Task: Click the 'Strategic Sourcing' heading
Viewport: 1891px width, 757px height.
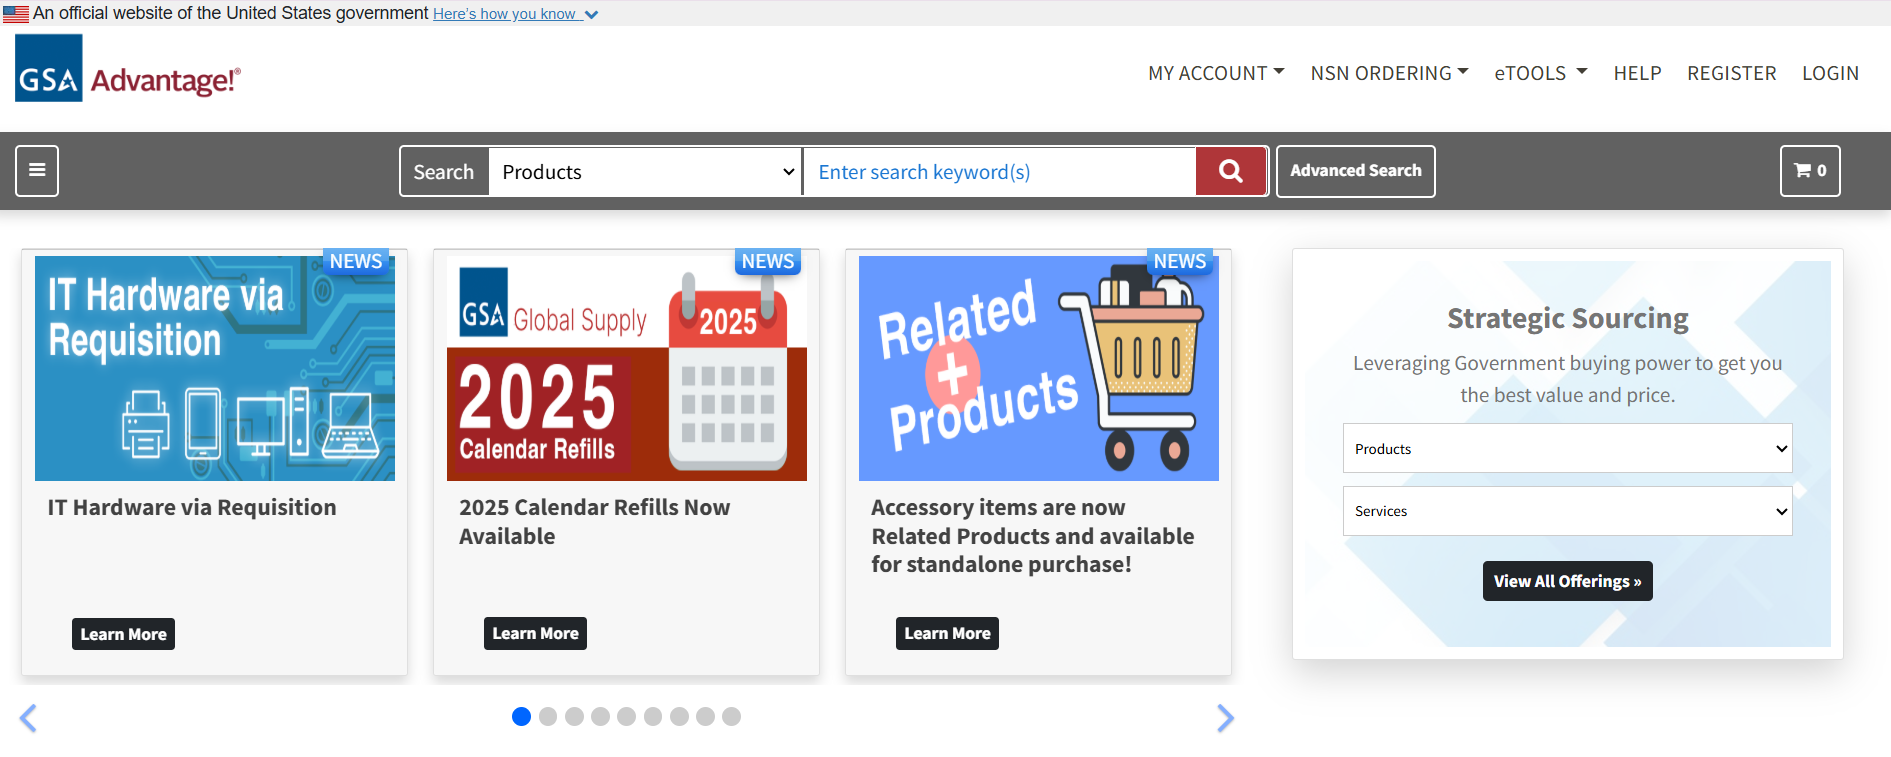Action: click(1567, 318)
